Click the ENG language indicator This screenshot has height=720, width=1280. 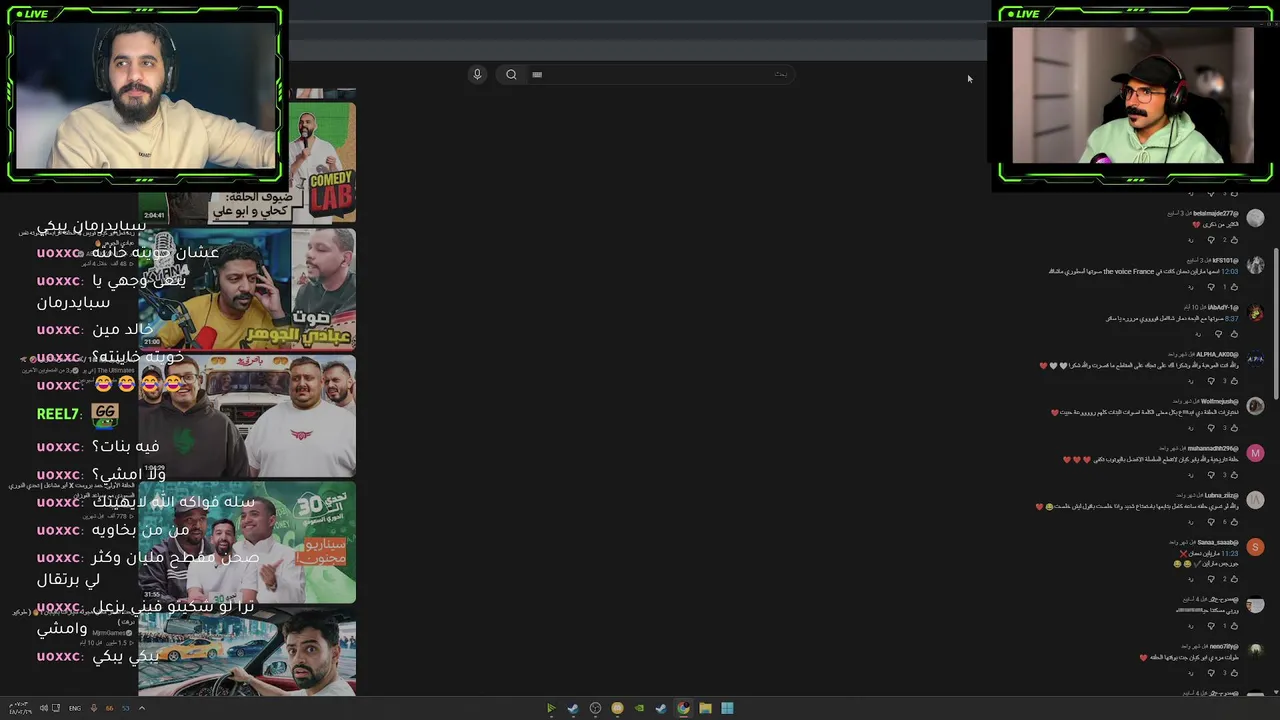(75, 708)
